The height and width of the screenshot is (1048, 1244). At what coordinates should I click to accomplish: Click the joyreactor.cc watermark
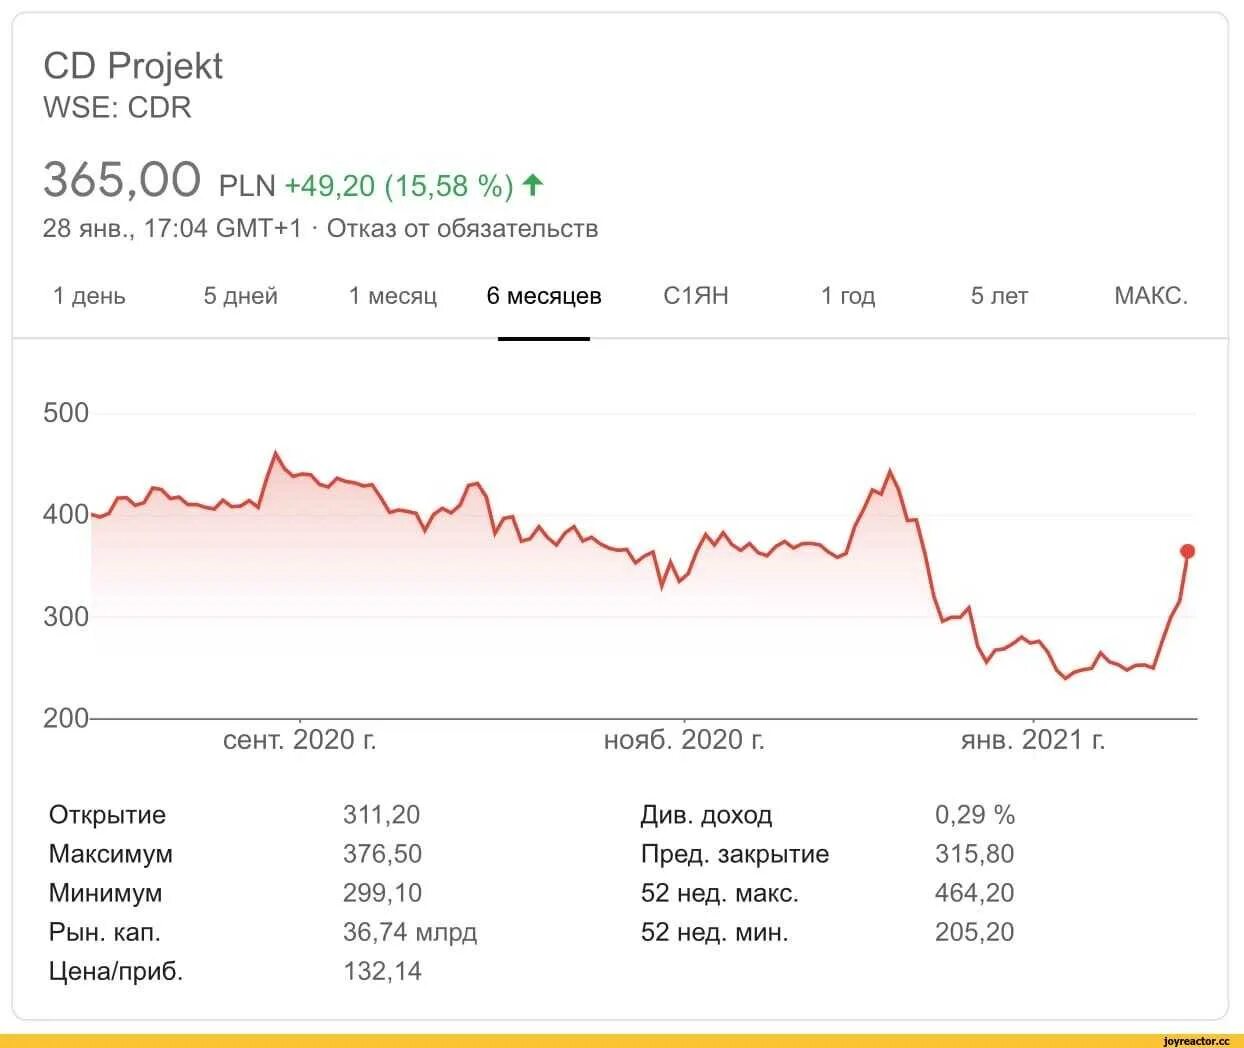(x=1198, y=1041)
